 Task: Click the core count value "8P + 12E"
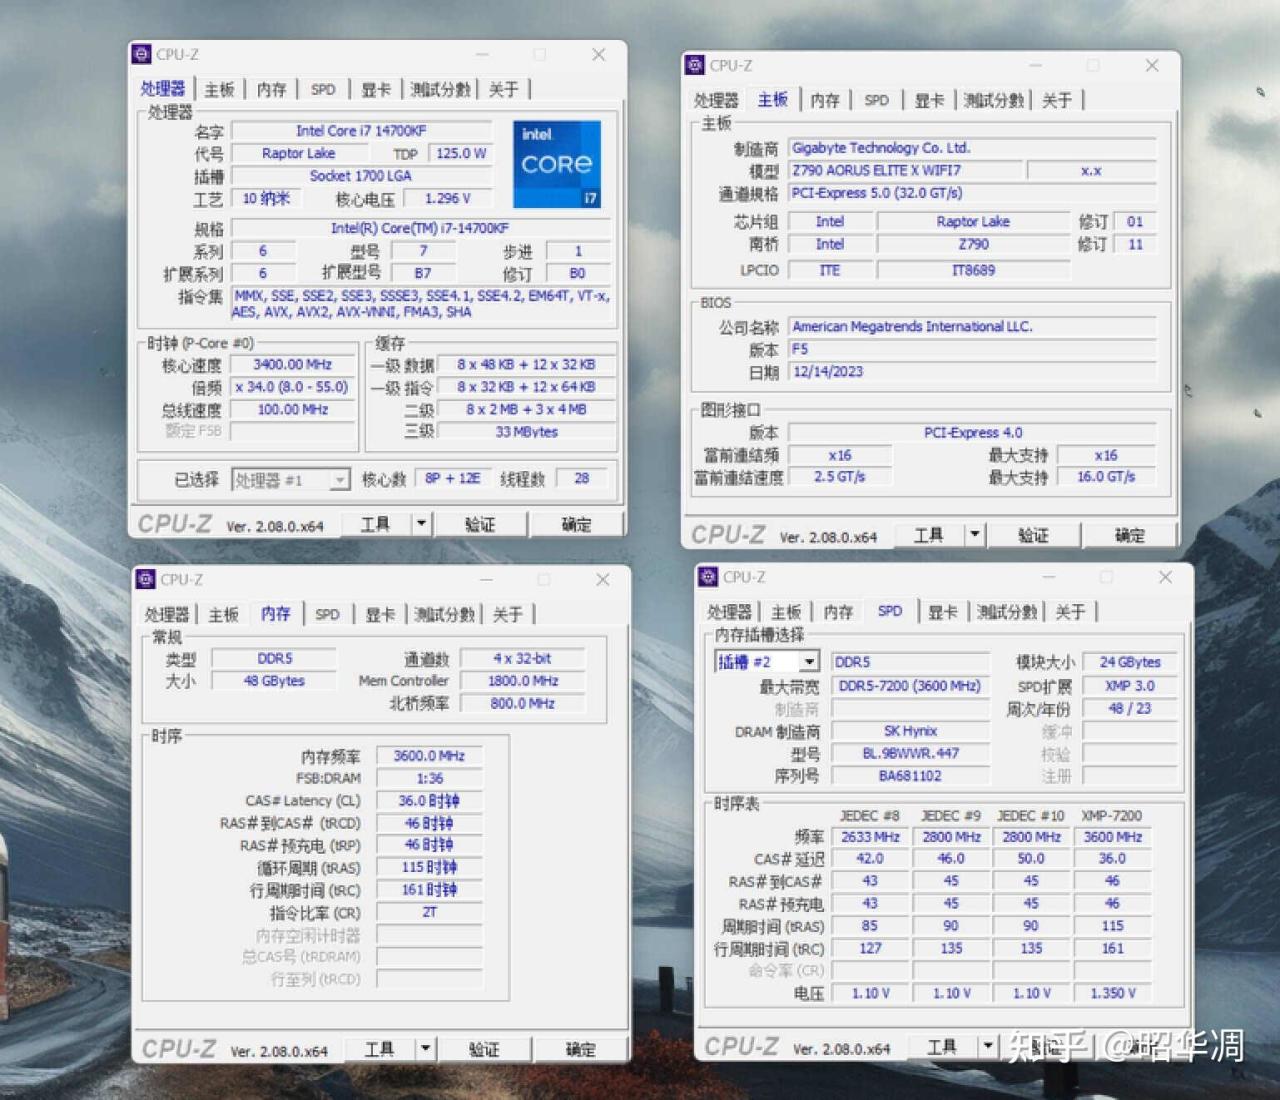pos(452,479)
